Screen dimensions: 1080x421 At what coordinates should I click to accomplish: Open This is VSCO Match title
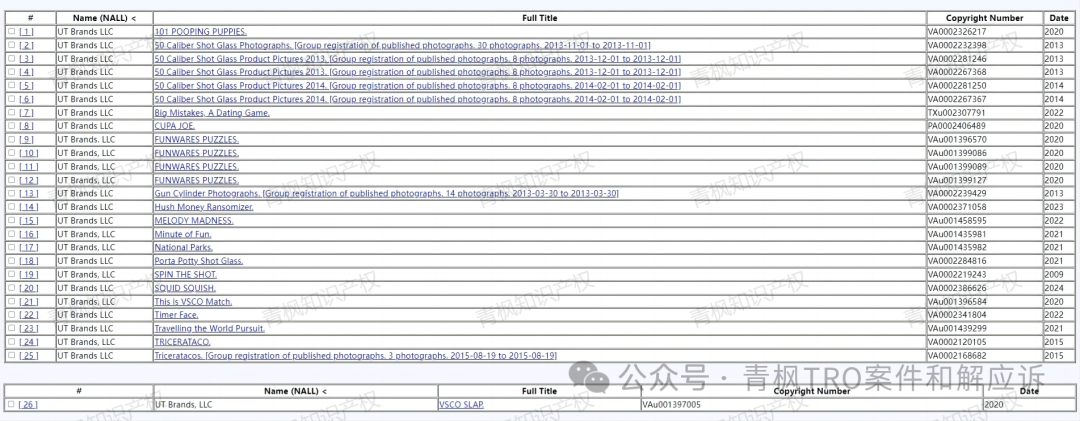(x=194, y=301)
